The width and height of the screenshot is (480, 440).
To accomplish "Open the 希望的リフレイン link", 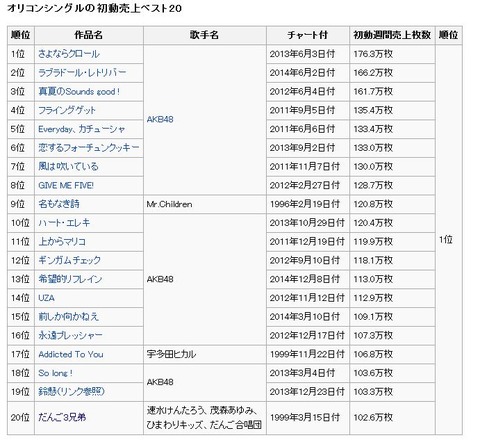I will (70, 279).
